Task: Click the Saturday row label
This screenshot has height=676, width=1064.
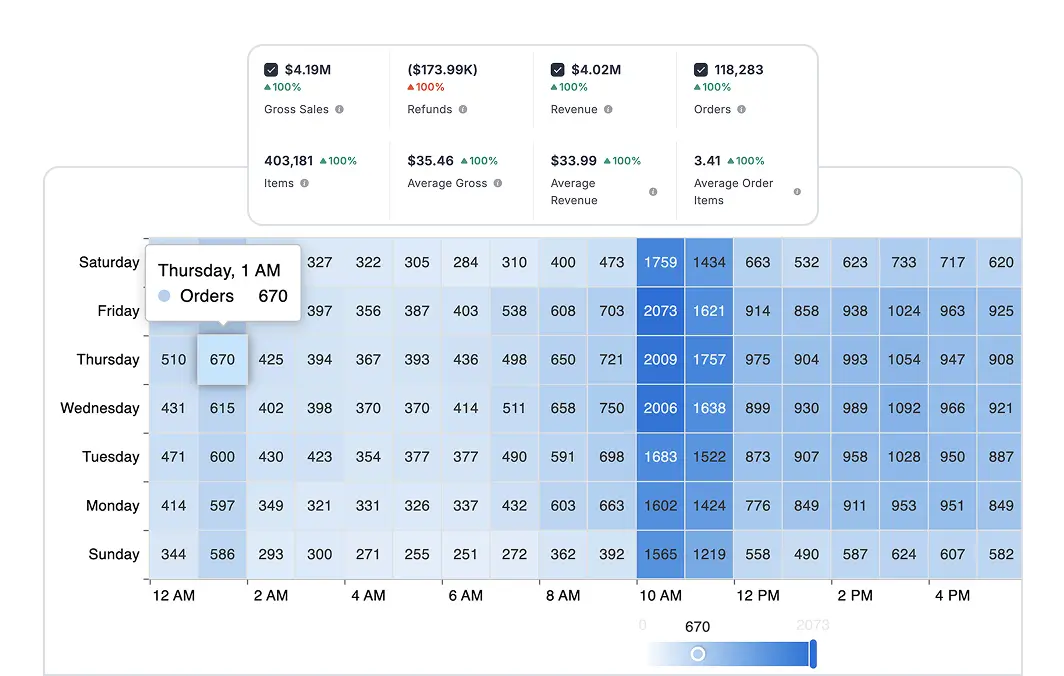Action: click(107, 262)
